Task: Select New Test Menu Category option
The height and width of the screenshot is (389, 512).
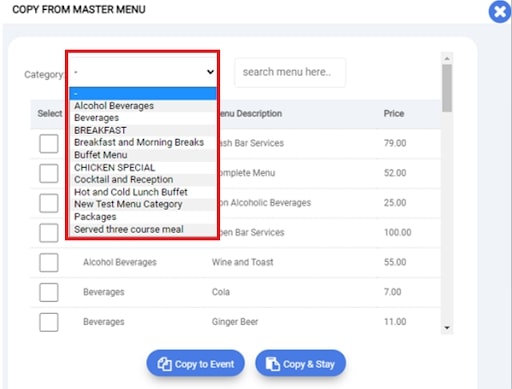Action: [x=143, y=204]
